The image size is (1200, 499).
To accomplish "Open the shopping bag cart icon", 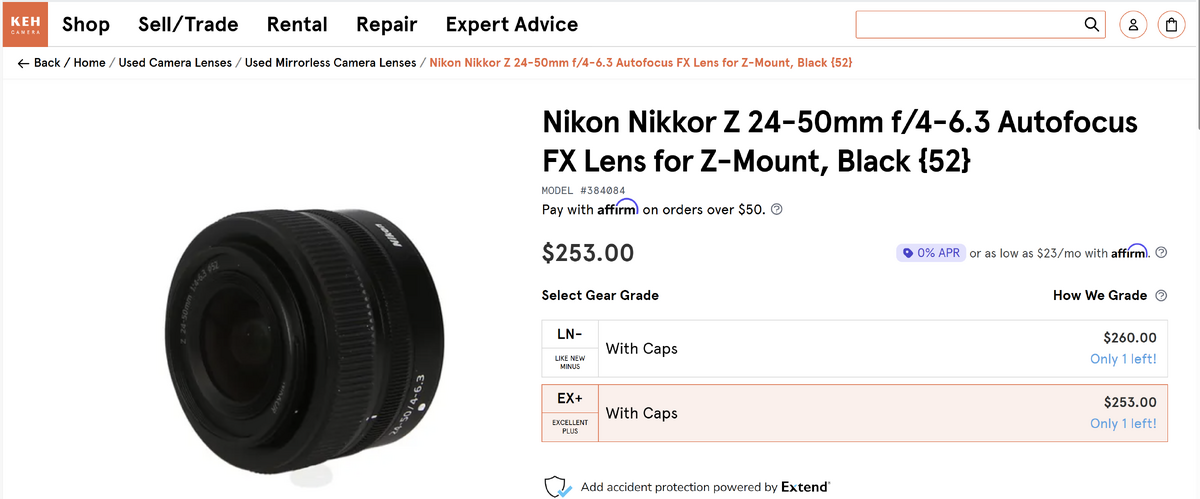I will click(1171, 24).
